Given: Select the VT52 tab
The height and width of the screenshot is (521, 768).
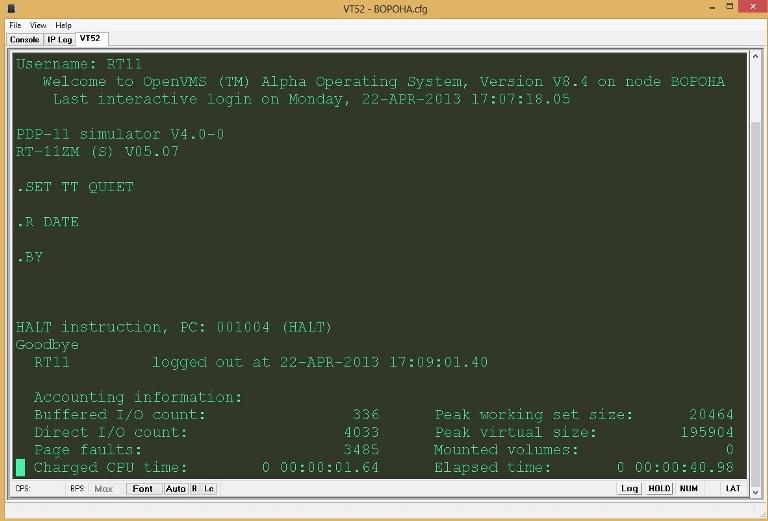Looking at the screenshot, I should pos(90,39).
